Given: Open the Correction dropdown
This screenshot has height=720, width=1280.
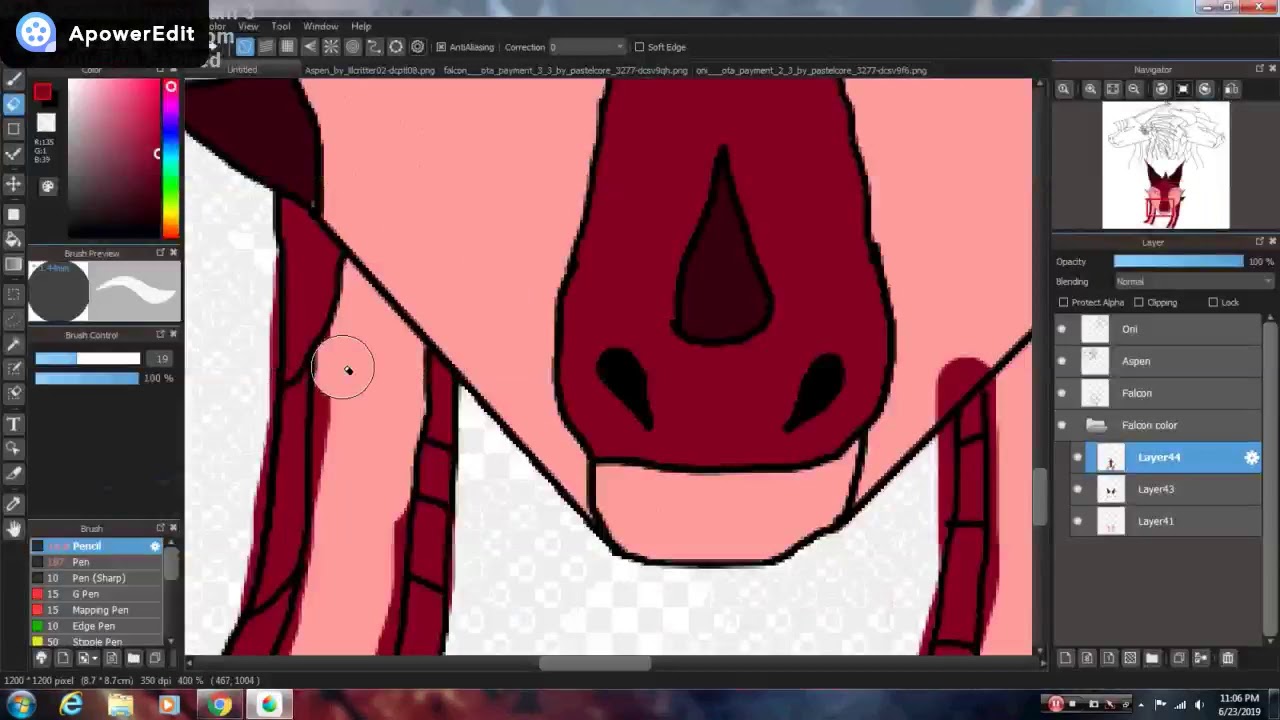Looking at the screenshot, I should [x=586, y=47].
